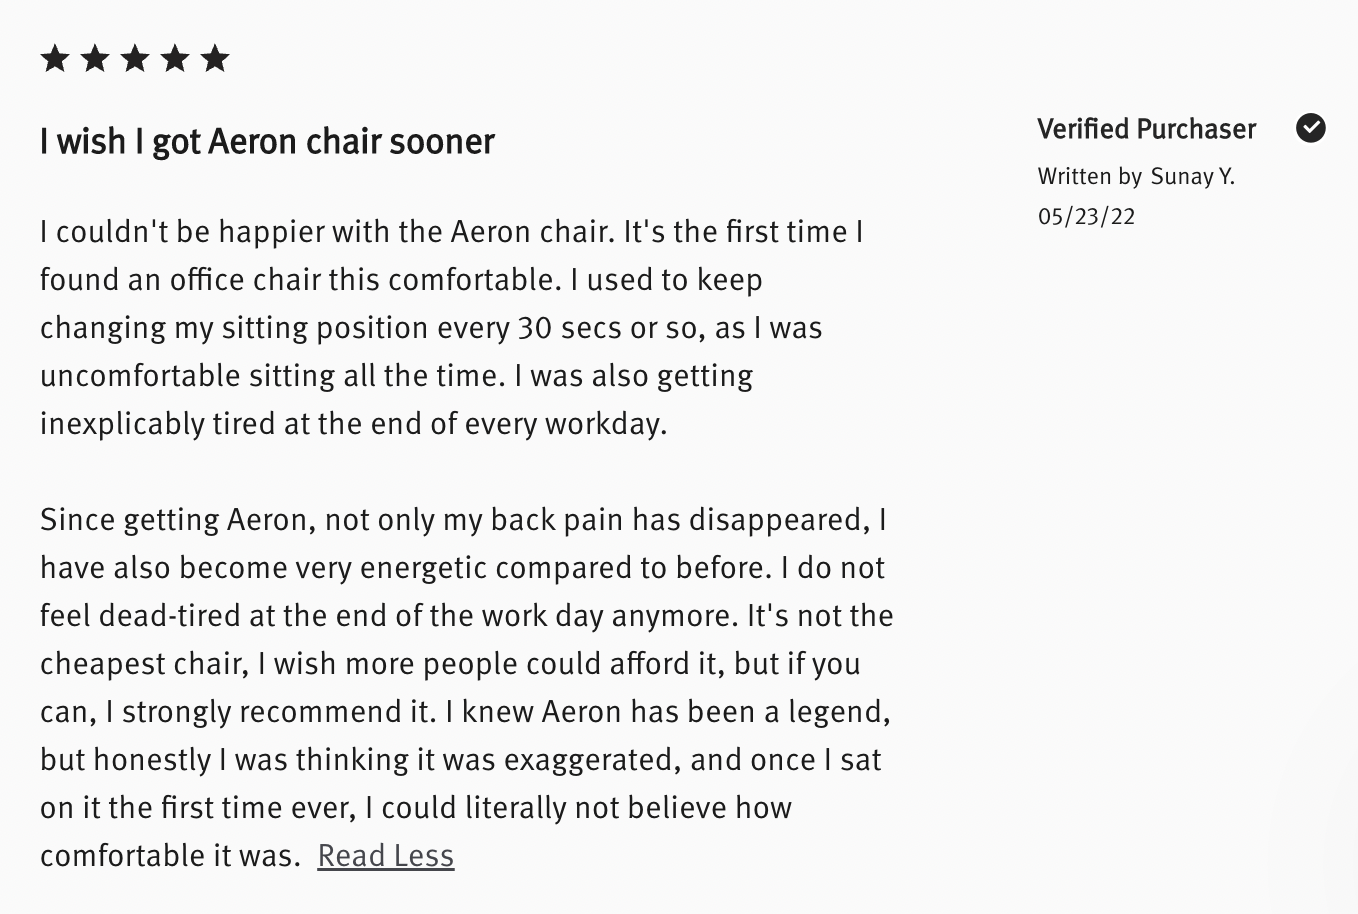
Task: Click the line starting 'found an office chair'
Action: pyautogui.click(x=401, y=280)
